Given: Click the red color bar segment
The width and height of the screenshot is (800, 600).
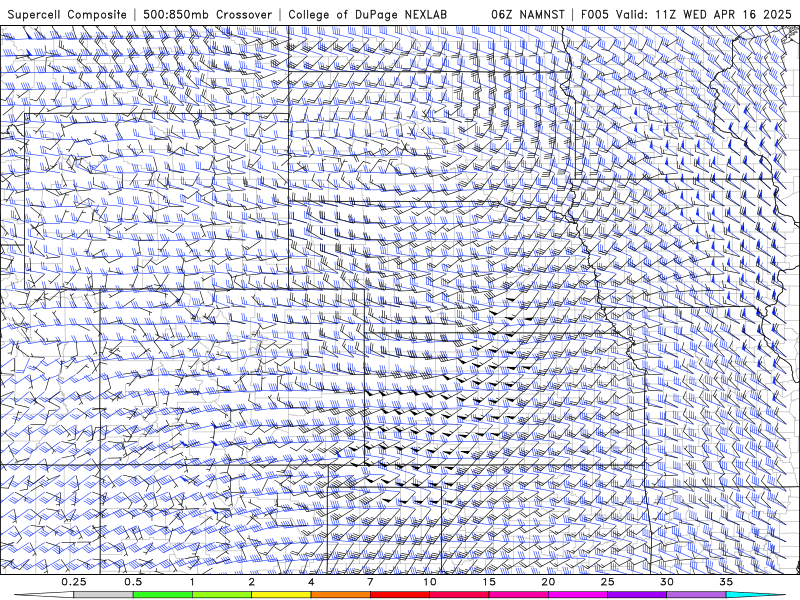Looking at the screenshot, I should tap(399, 595).
